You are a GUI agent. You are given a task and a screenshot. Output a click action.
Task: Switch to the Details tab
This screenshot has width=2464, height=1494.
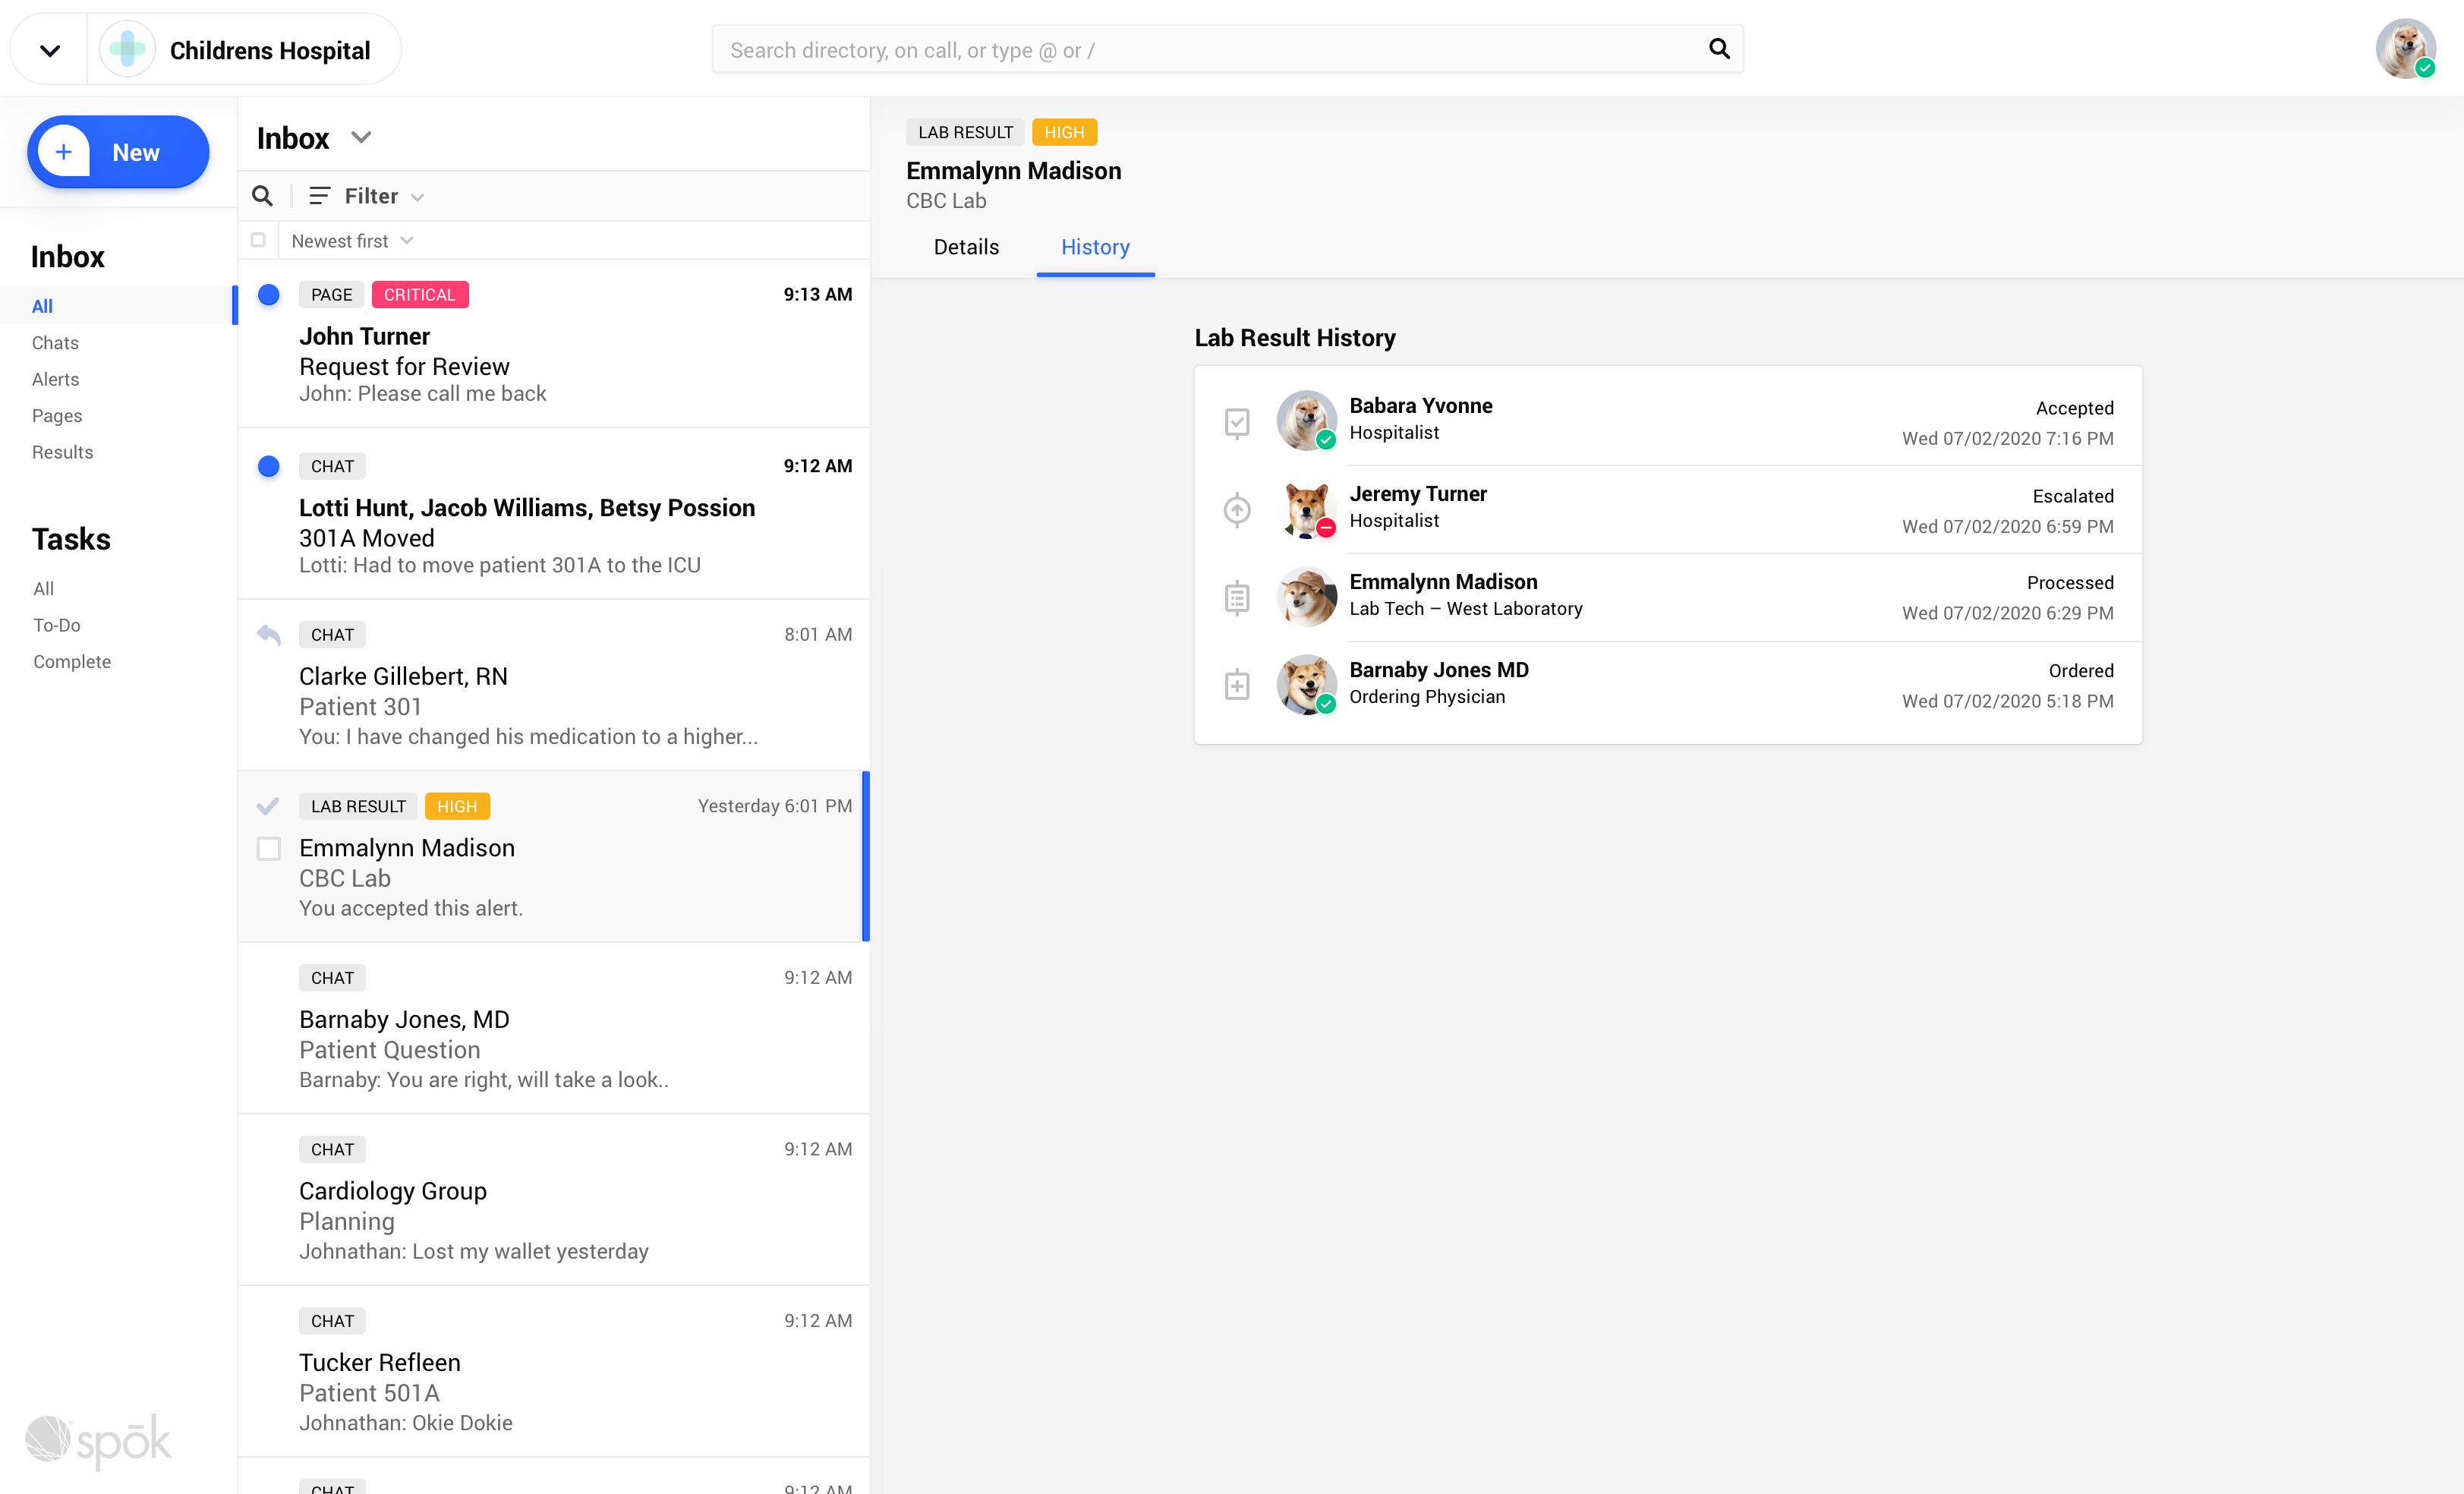point(966,247)
